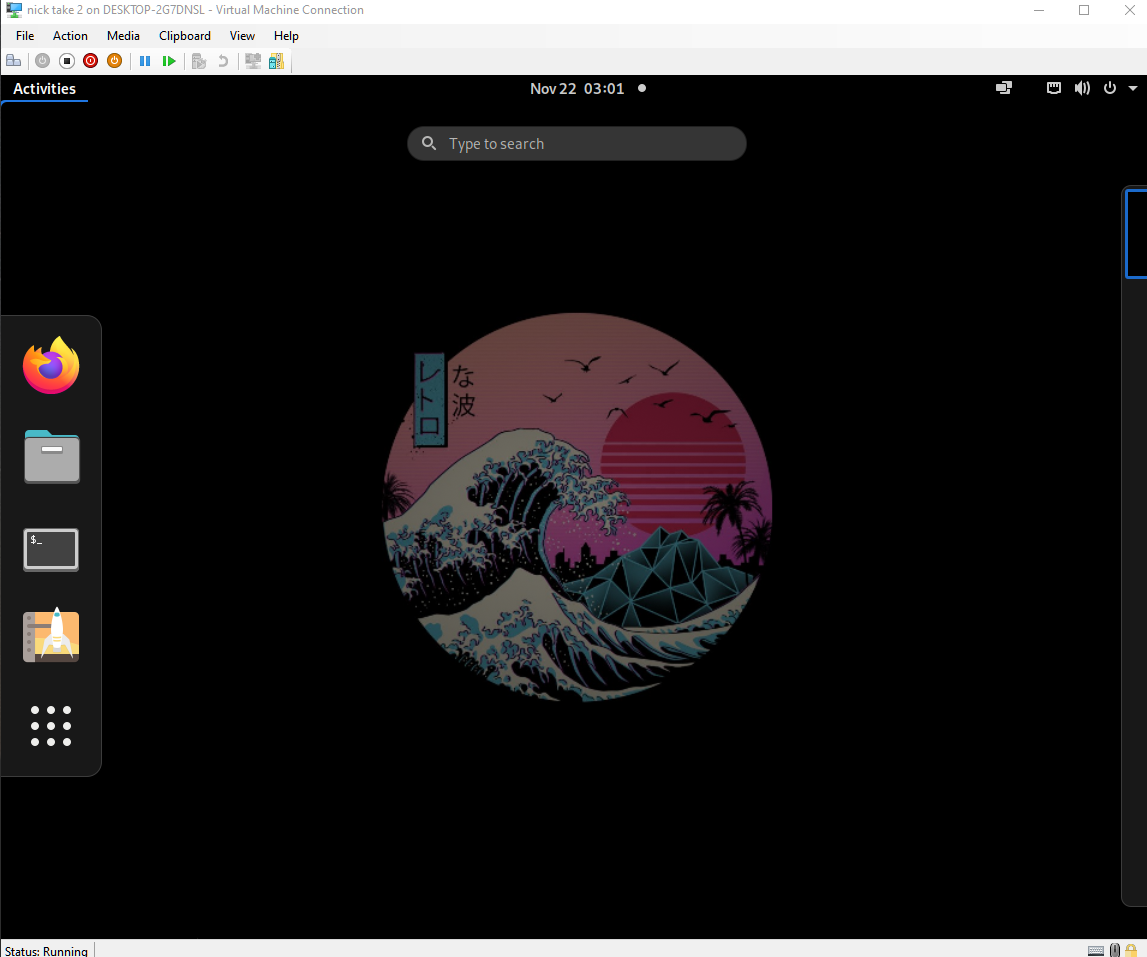Viewport: 1147px width, 957px height.
Task: Click the Activities button
Action: [x=45, y=89]
